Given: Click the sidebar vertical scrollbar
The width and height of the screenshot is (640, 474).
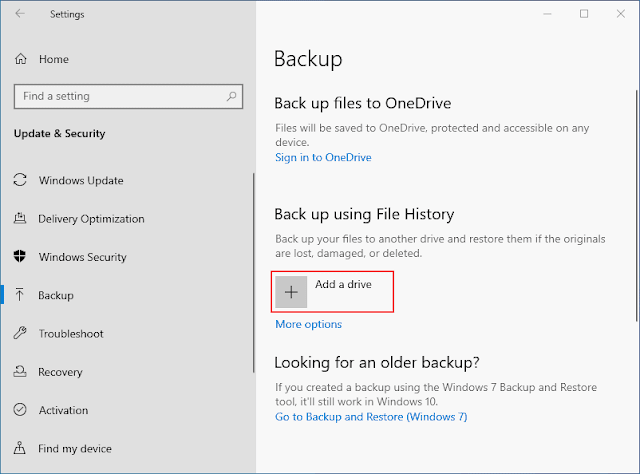Looking at the screenshot, I should (253, 273).
